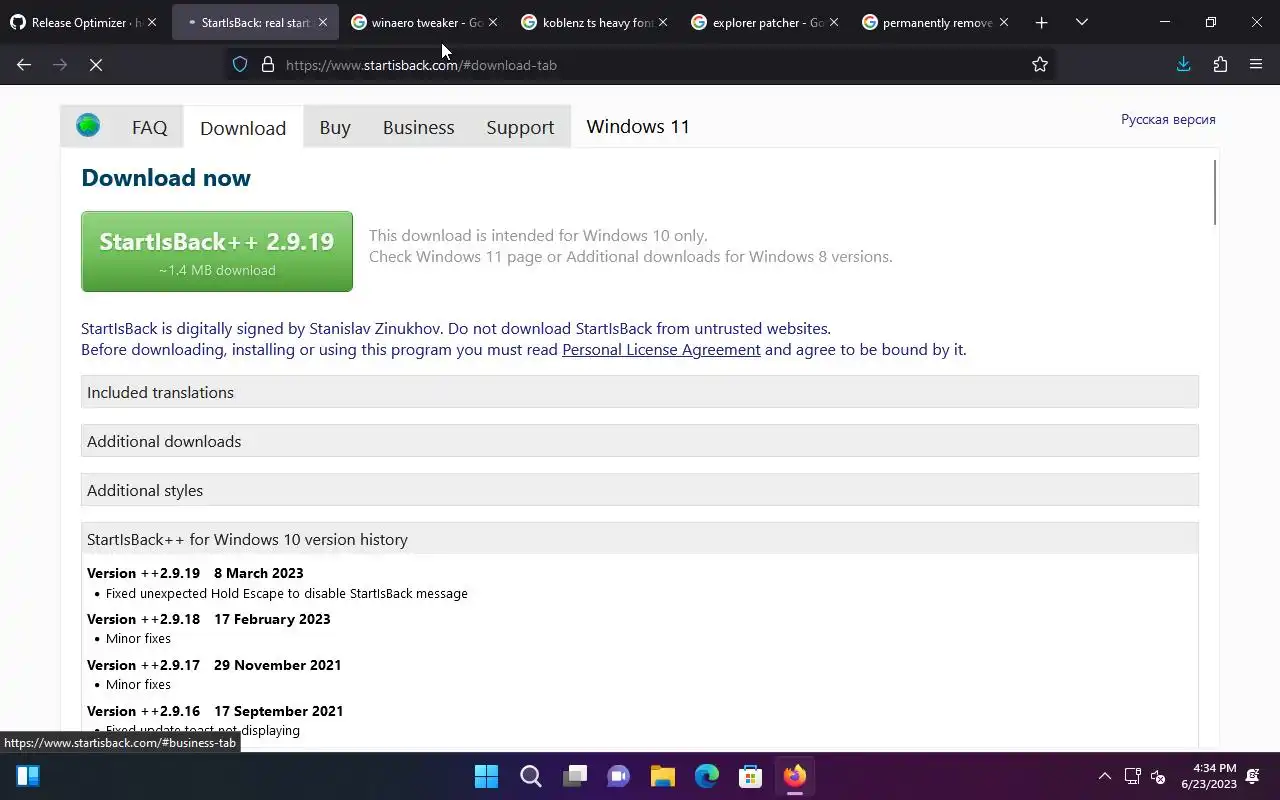Close the koblenz ts heavy font tab
Image resolution: width=1280 pixels, height=800 pixels.
point(662,22)
